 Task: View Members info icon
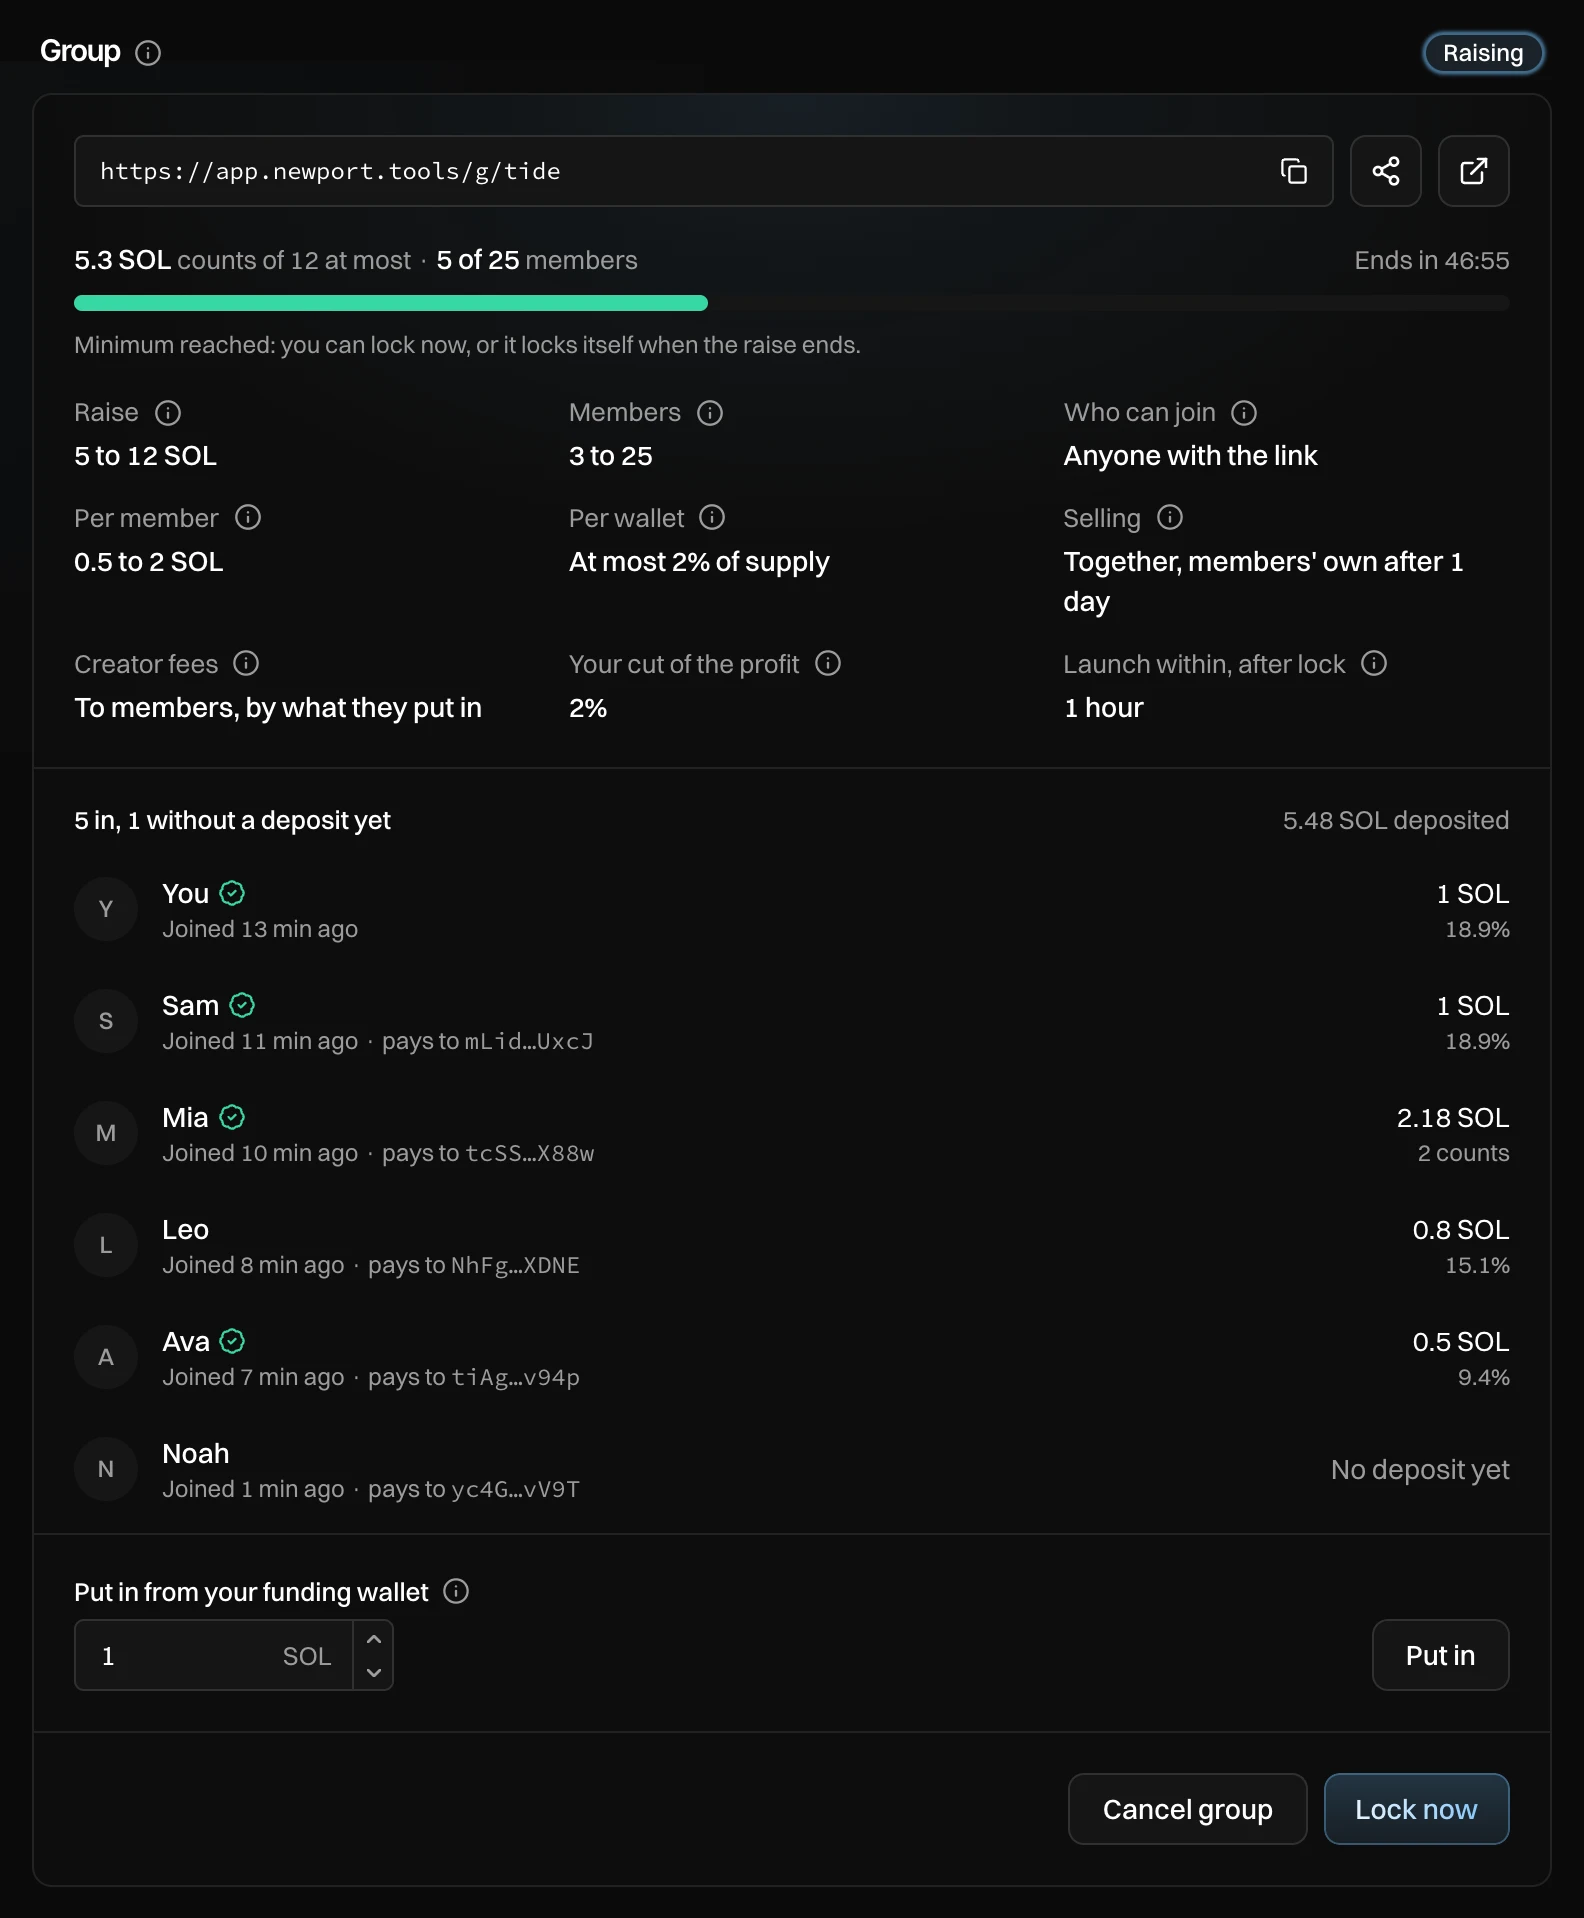[x=710, y=413]
